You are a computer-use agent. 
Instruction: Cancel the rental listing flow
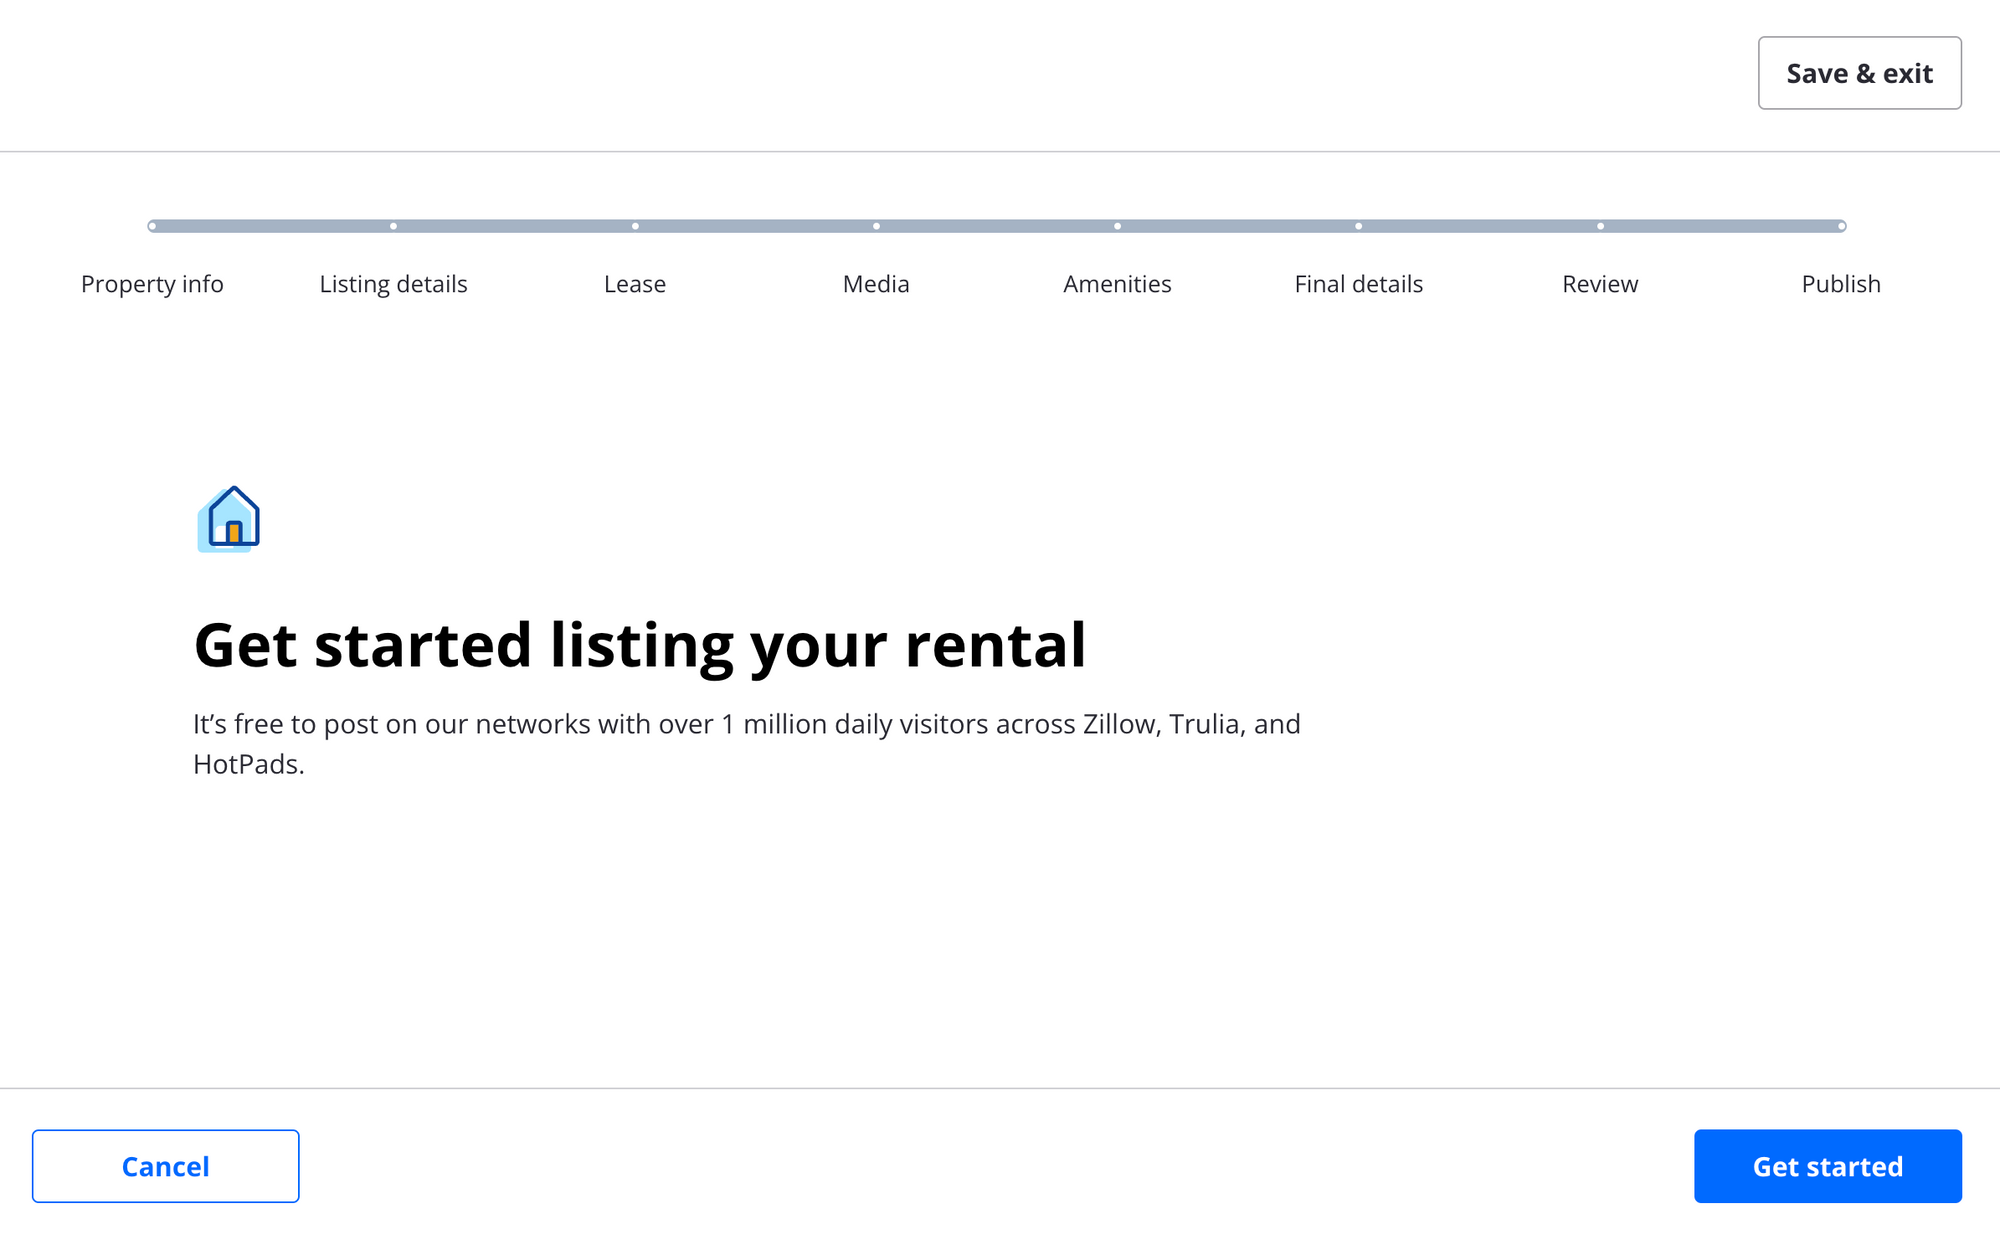165,1166
